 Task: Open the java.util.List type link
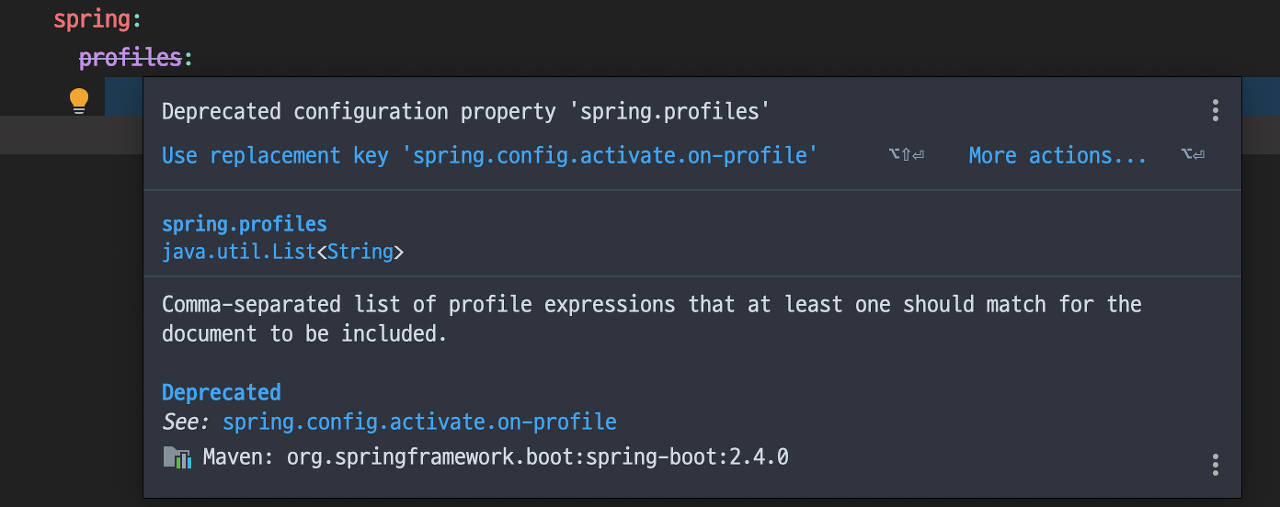(239, 252)
